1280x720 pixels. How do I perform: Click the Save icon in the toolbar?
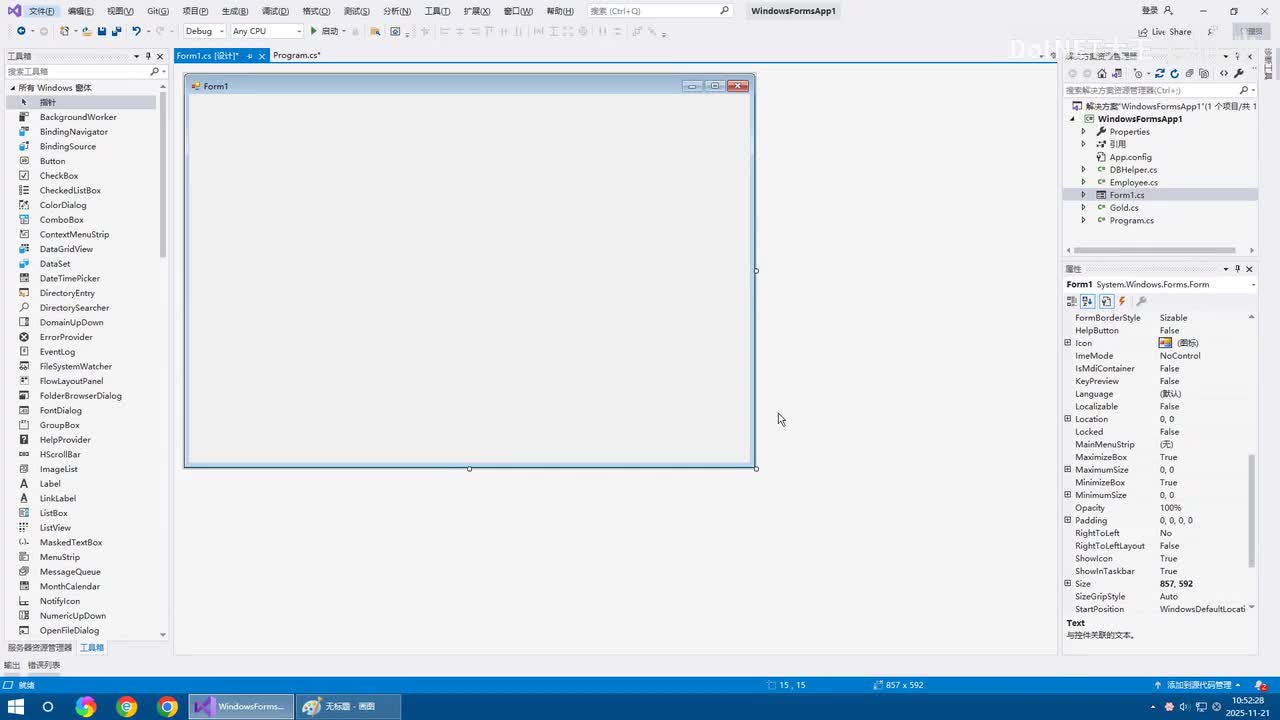pyautogui.click(x=102, y=31)
